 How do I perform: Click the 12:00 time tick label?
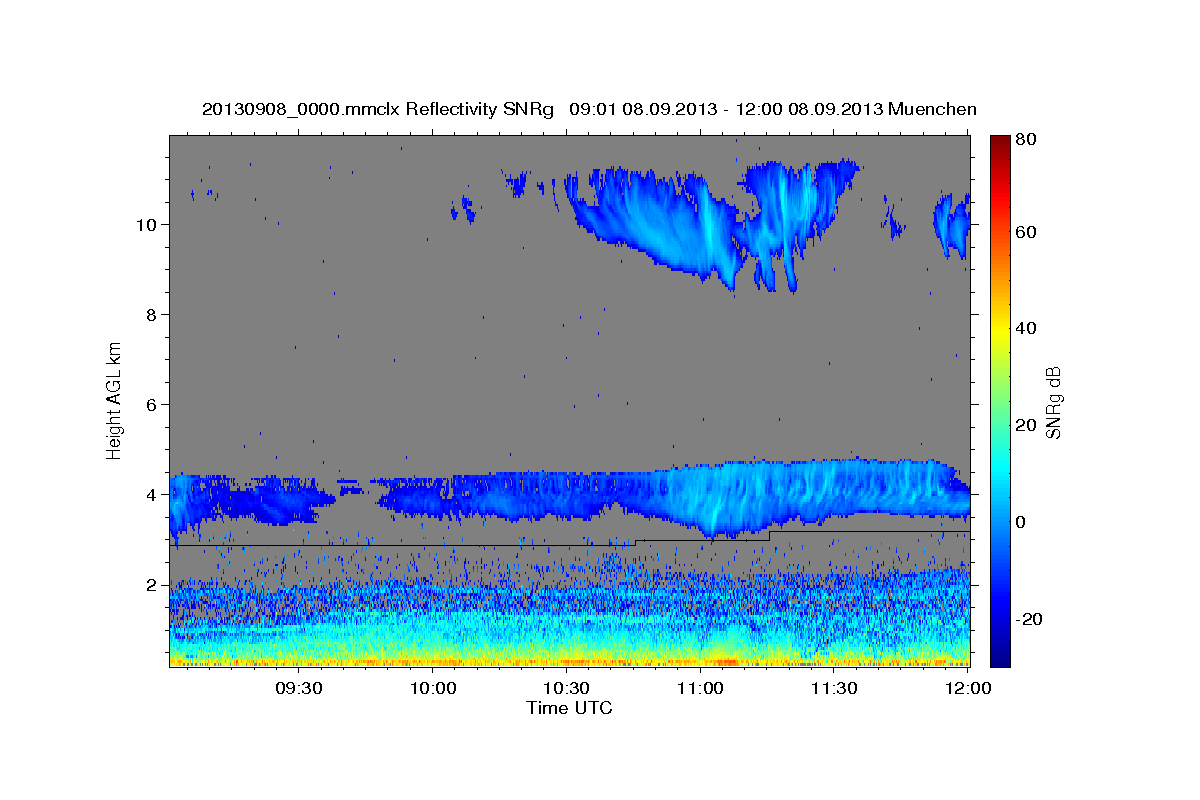coord(968,689)
